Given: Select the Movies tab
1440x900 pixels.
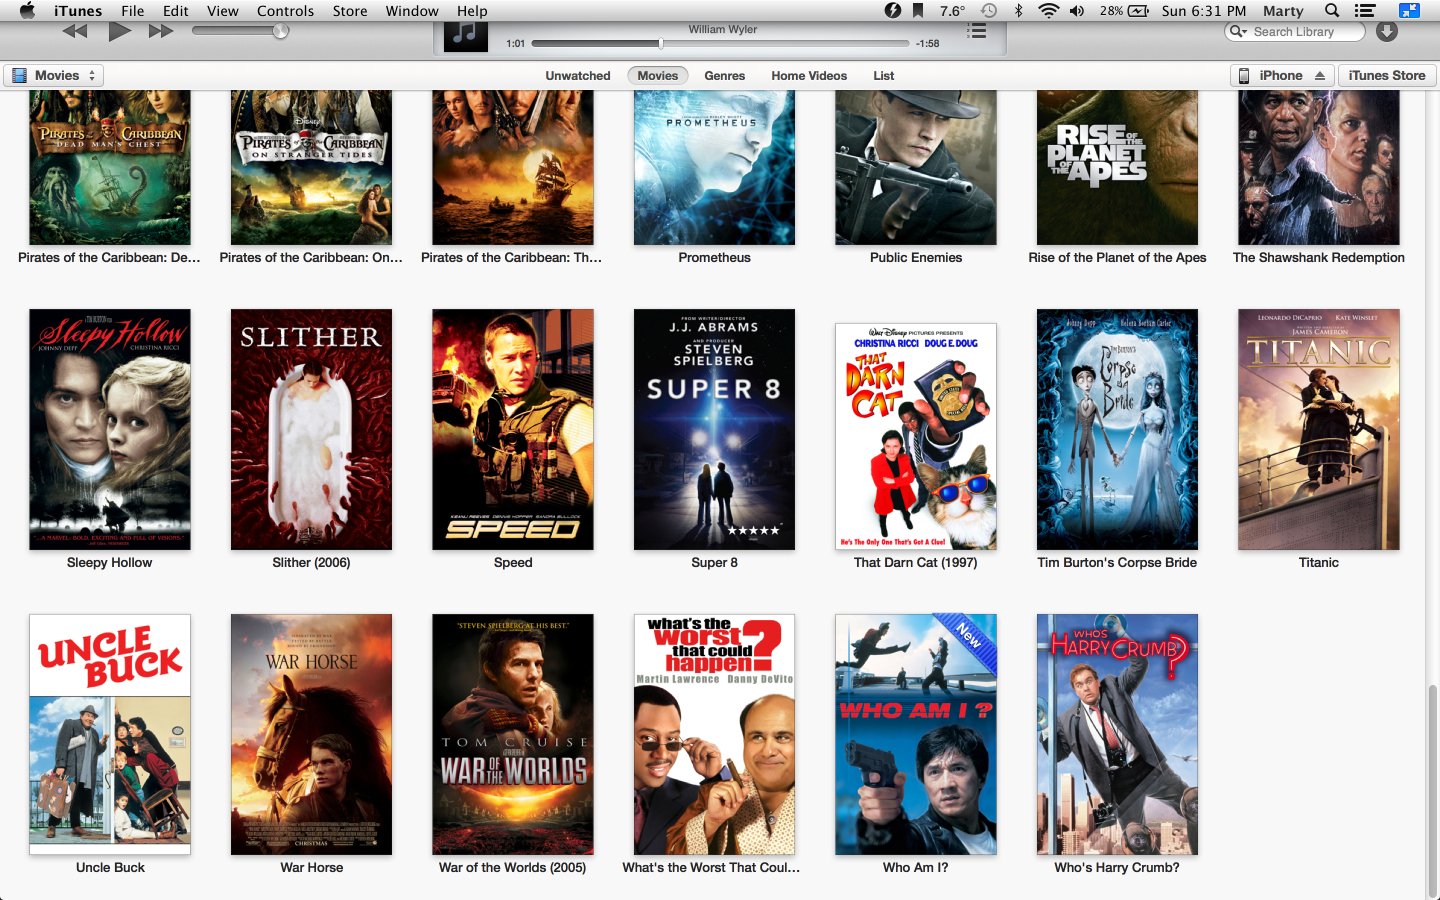Looking at the screenshot, I should pyautogui.click(x=658, y=76).
